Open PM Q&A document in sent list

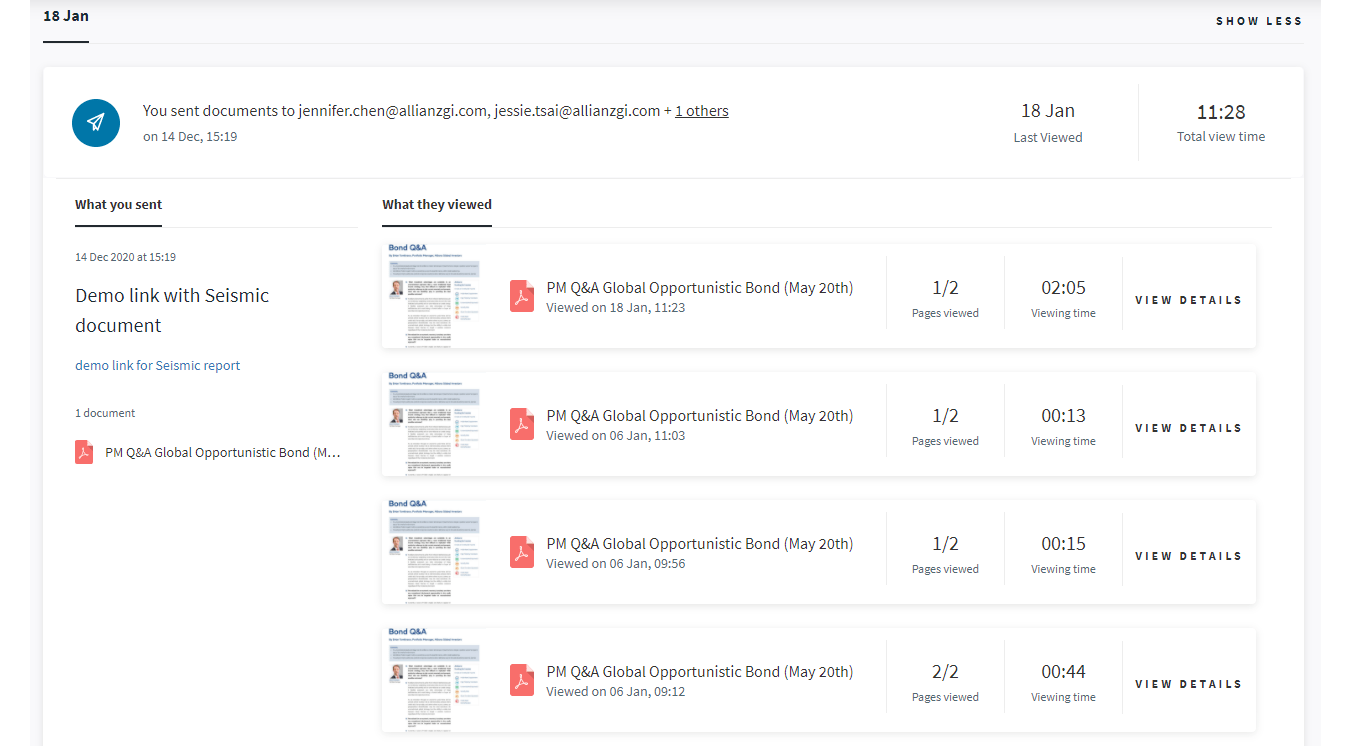tap(223, 452)
